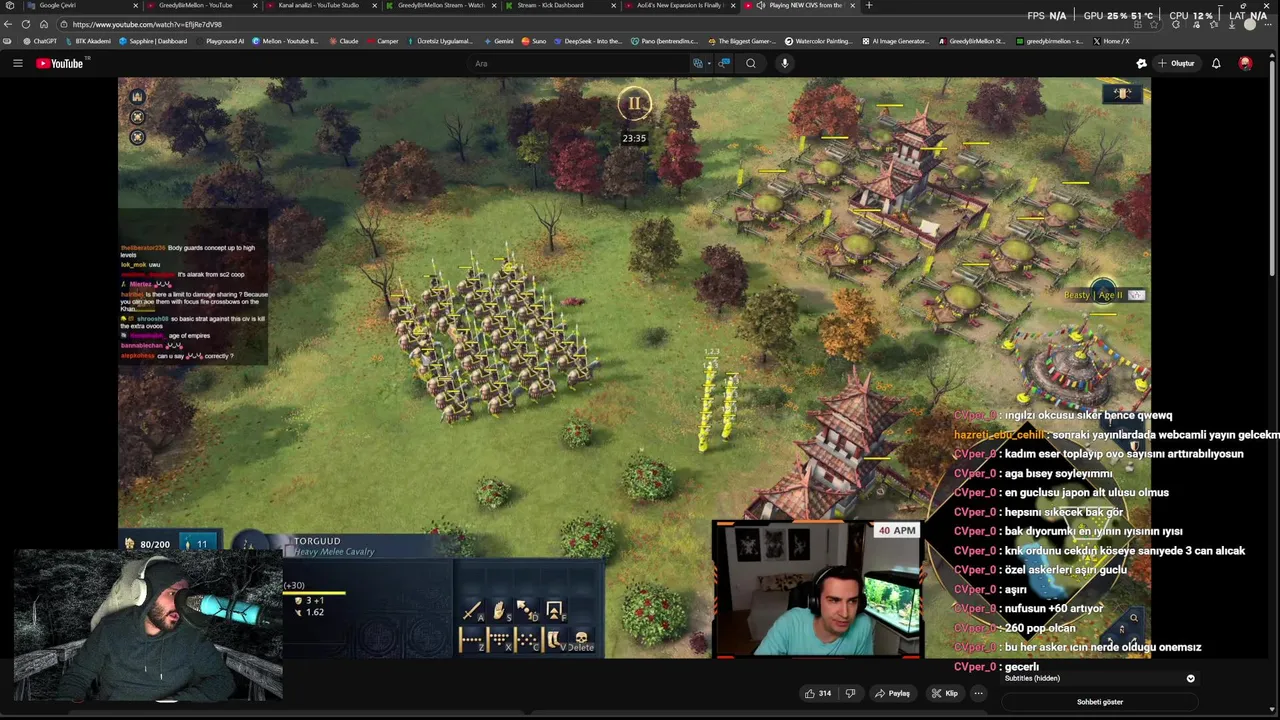Open the 'Oluştur' create button

point(1175,63)
